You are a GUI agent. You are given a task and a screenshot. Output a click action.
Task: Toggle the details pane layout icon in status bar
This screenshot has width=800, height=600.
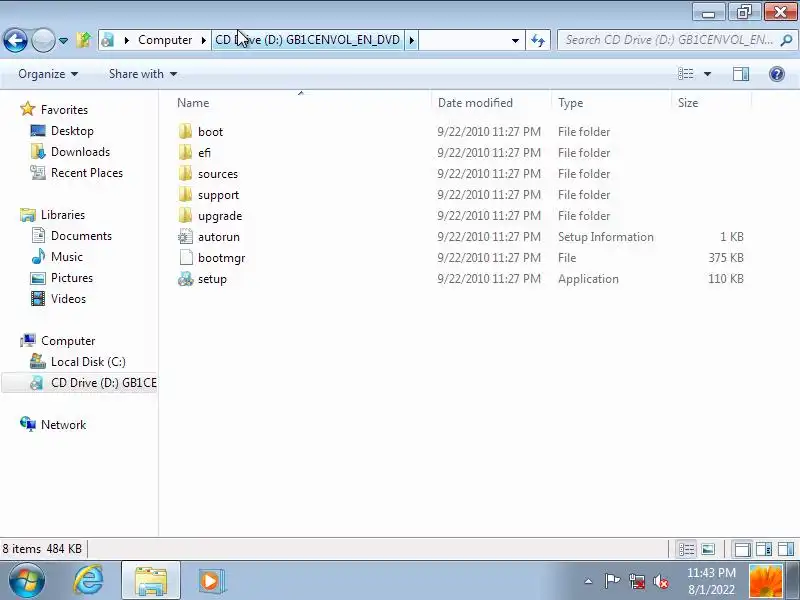click(x=764, y=549)
